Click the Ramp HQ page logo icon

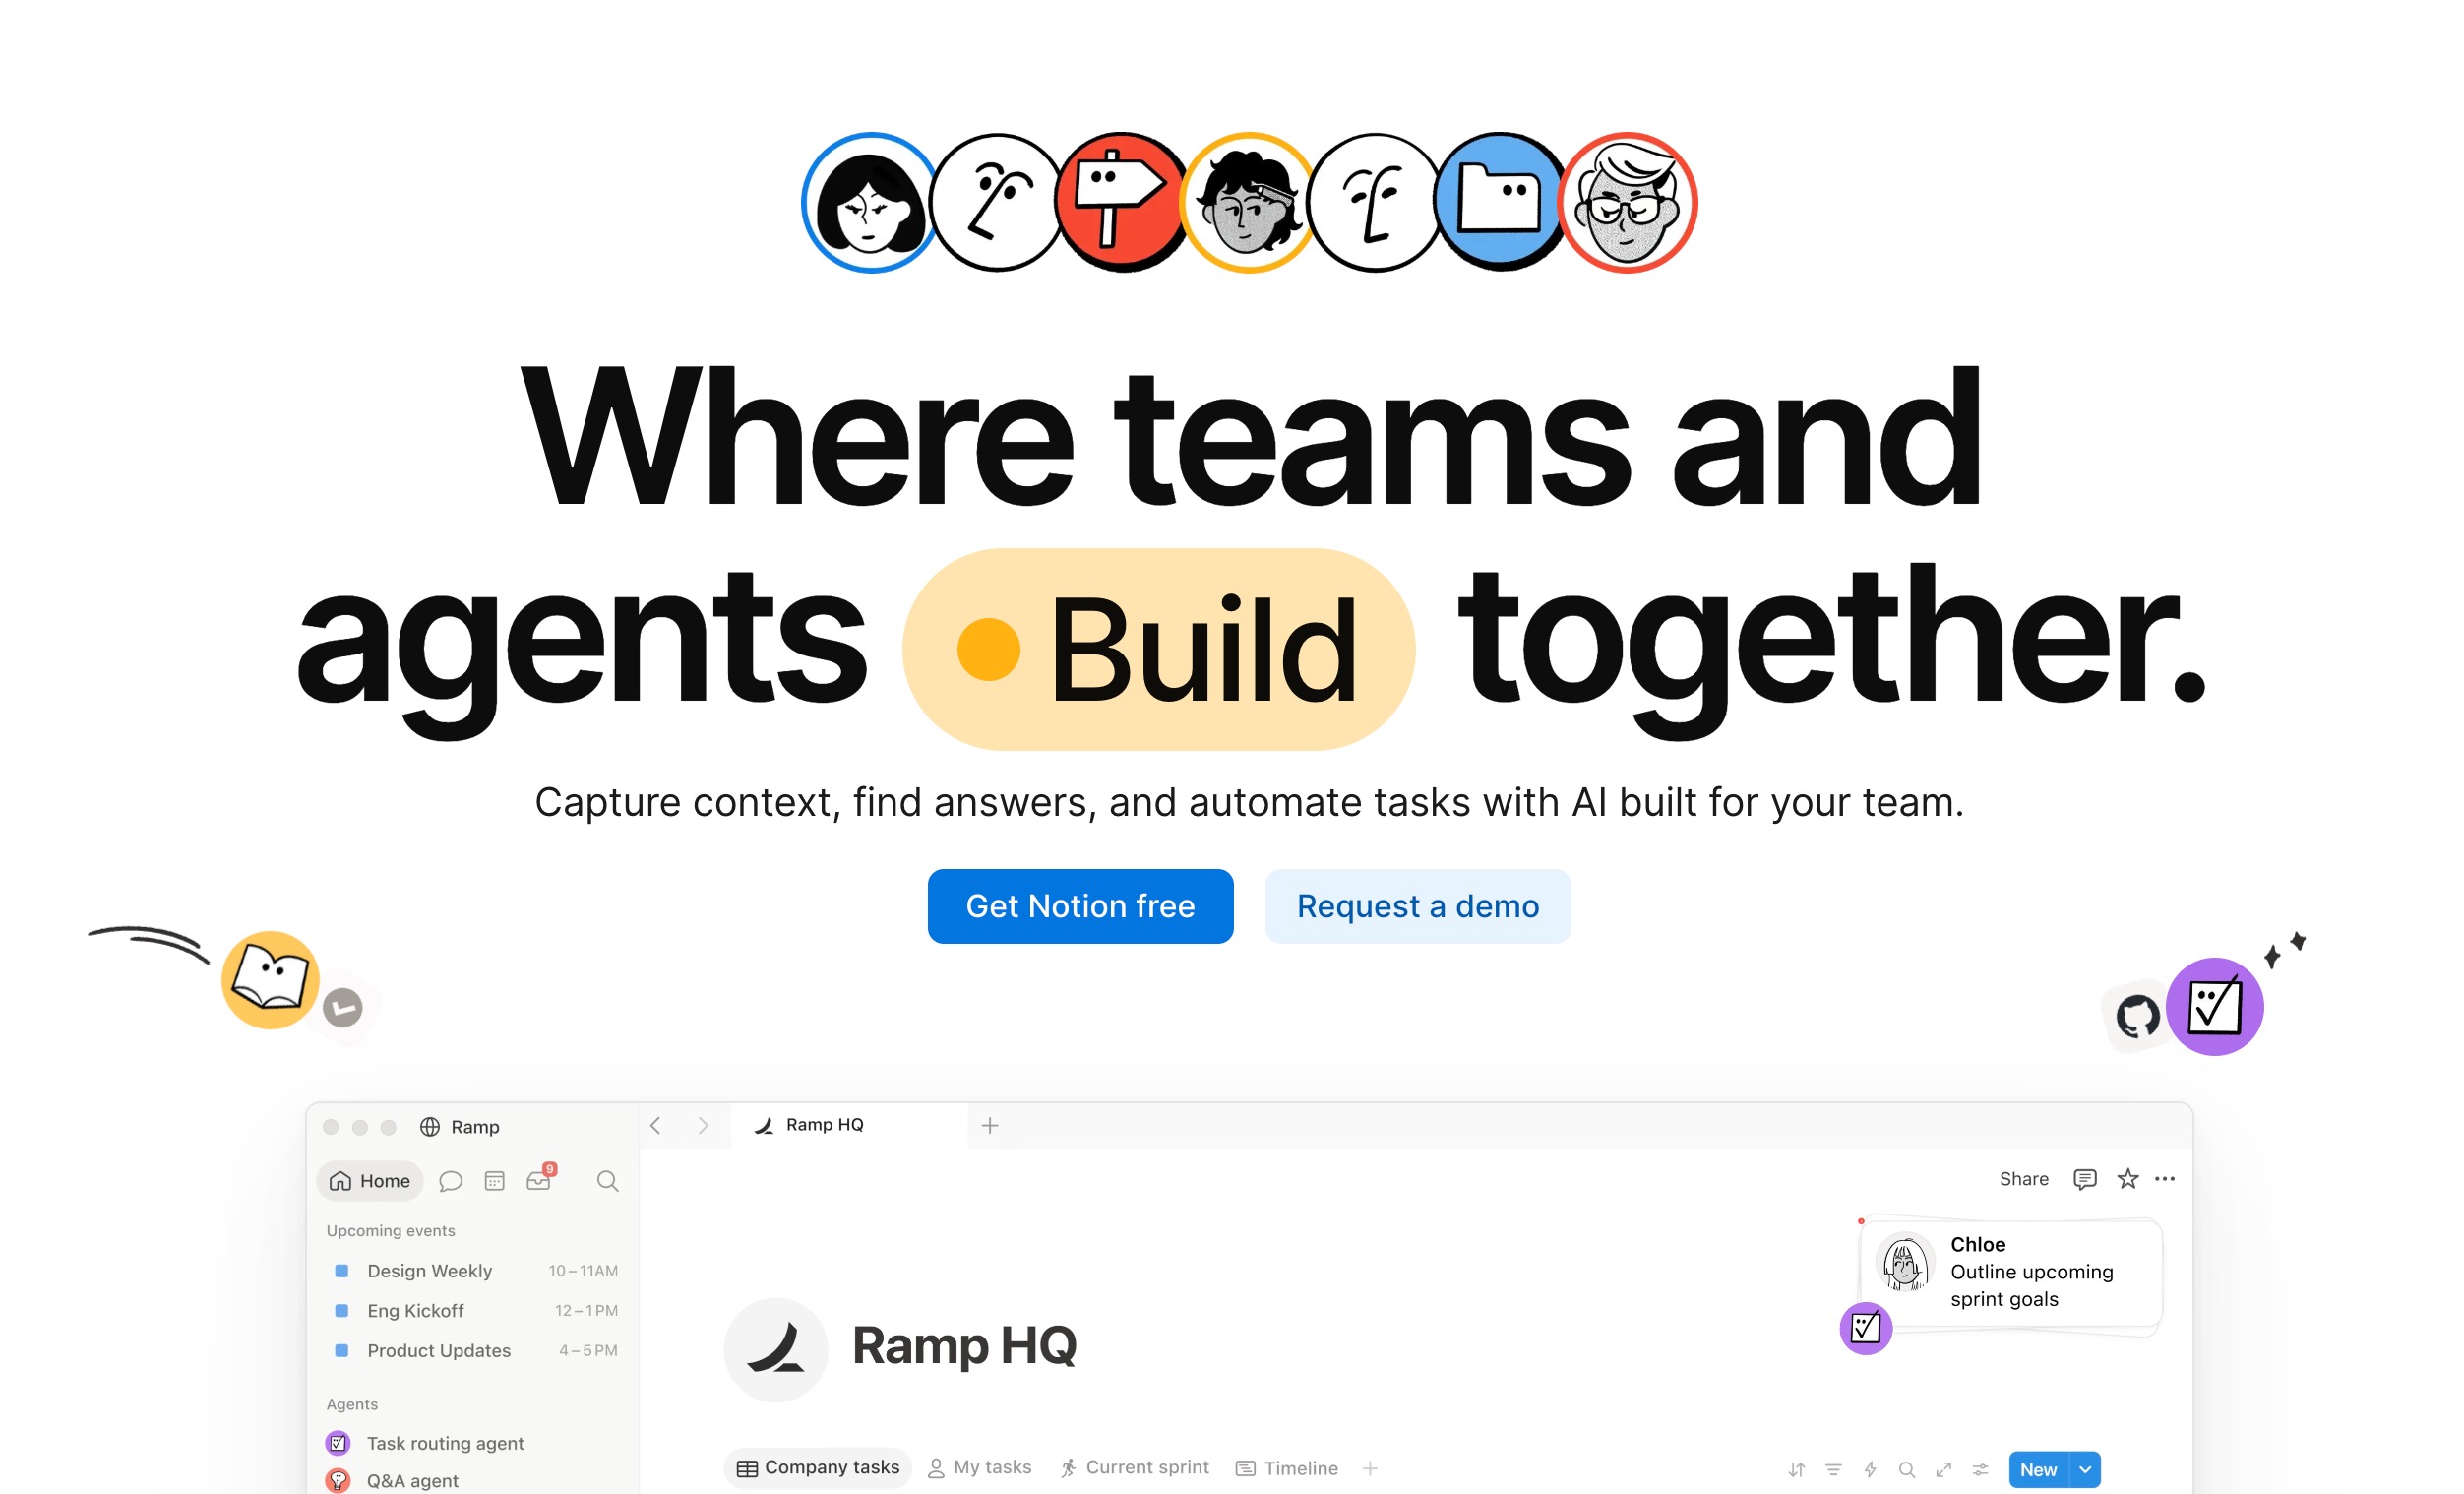(775, 1350)
